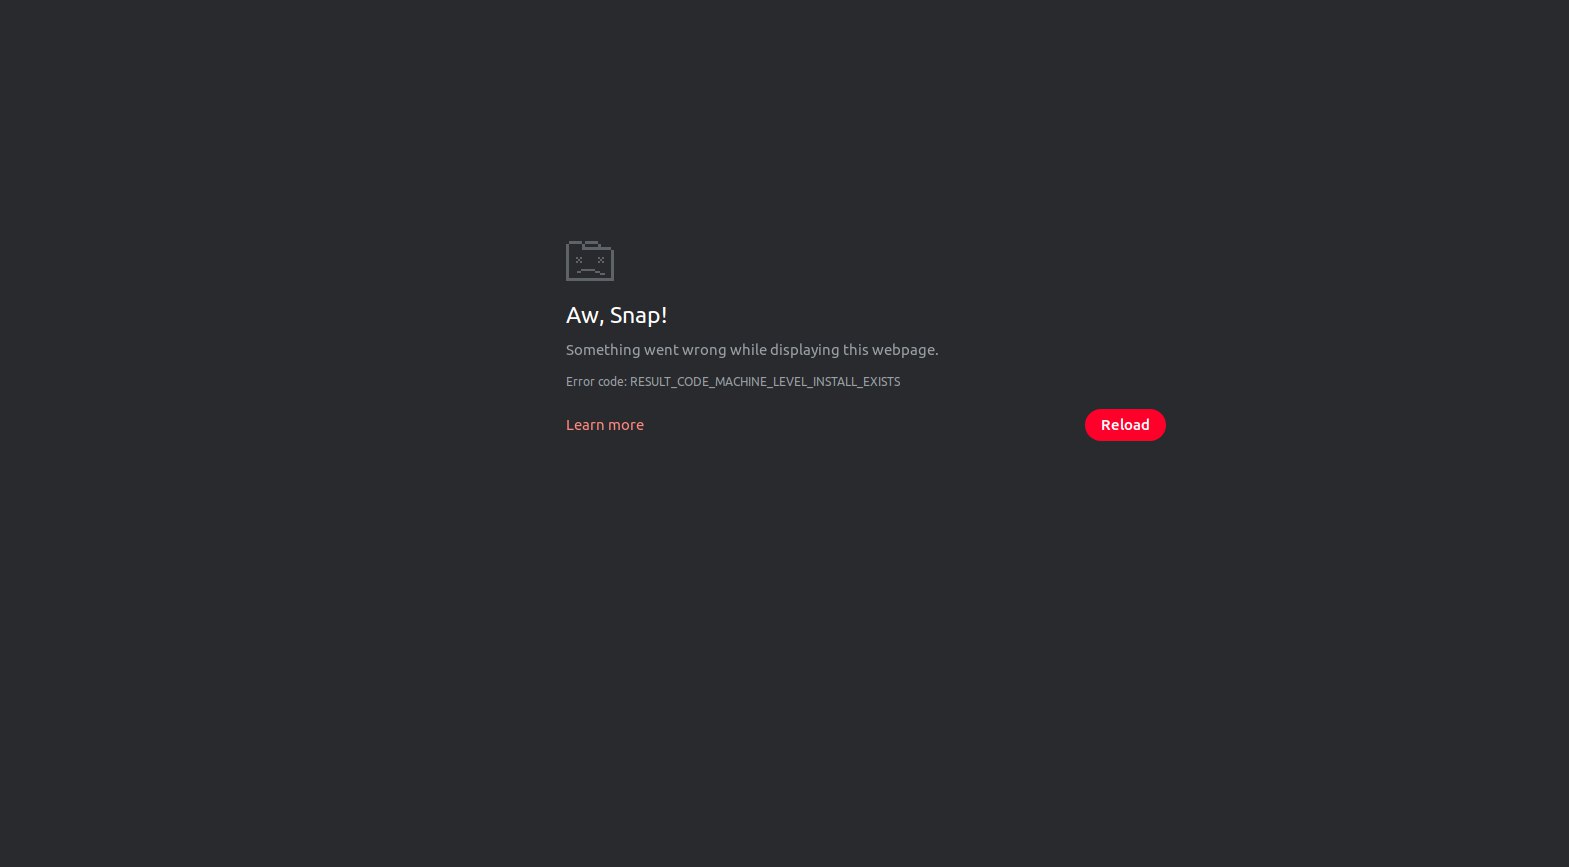Screen dimensions: 1569x867
Task: Click INSTALL_EXISTS at end of error code
Action: [x=858, y=382]
